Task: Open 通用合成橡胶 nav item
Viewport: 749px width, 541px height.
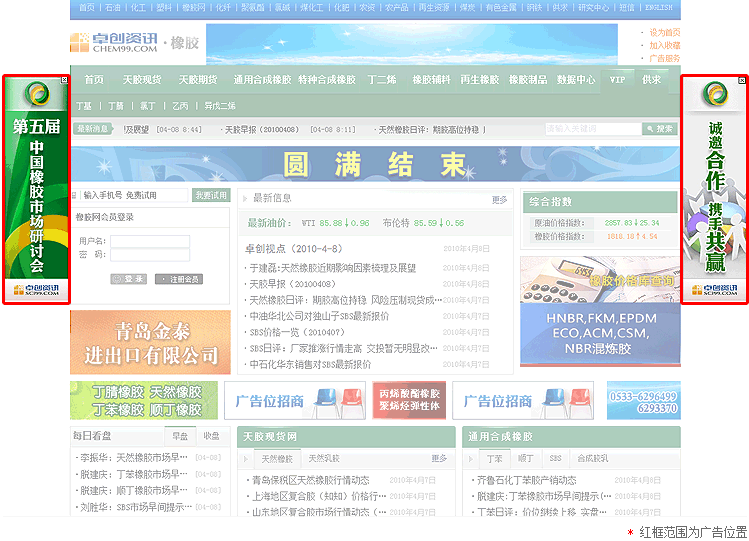Action: 262,80
